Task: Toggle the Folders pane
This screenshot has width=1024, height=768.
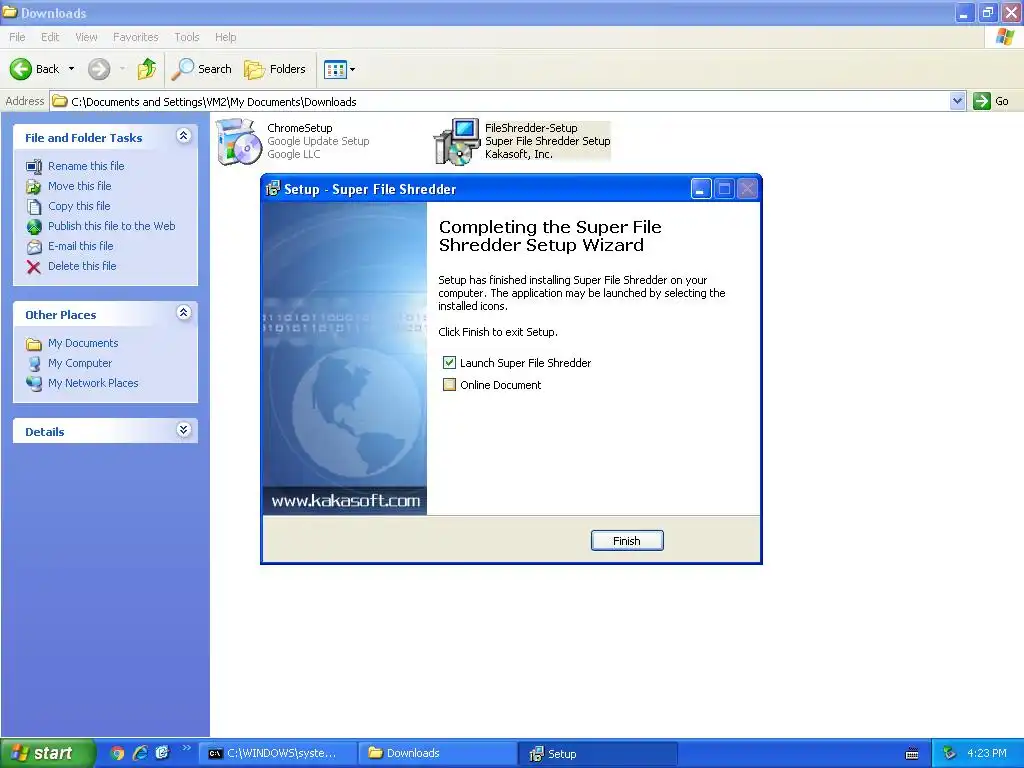Action: pyautogui.click(x=275, y=69)
